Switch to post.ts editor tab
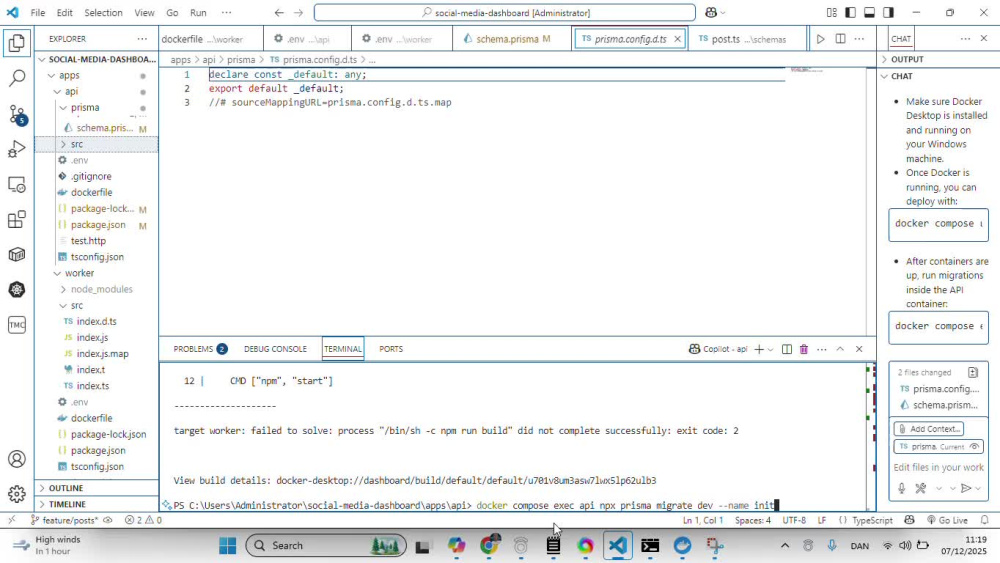Viewport: 1000px width, 563px height. click(x=742, y=39)
